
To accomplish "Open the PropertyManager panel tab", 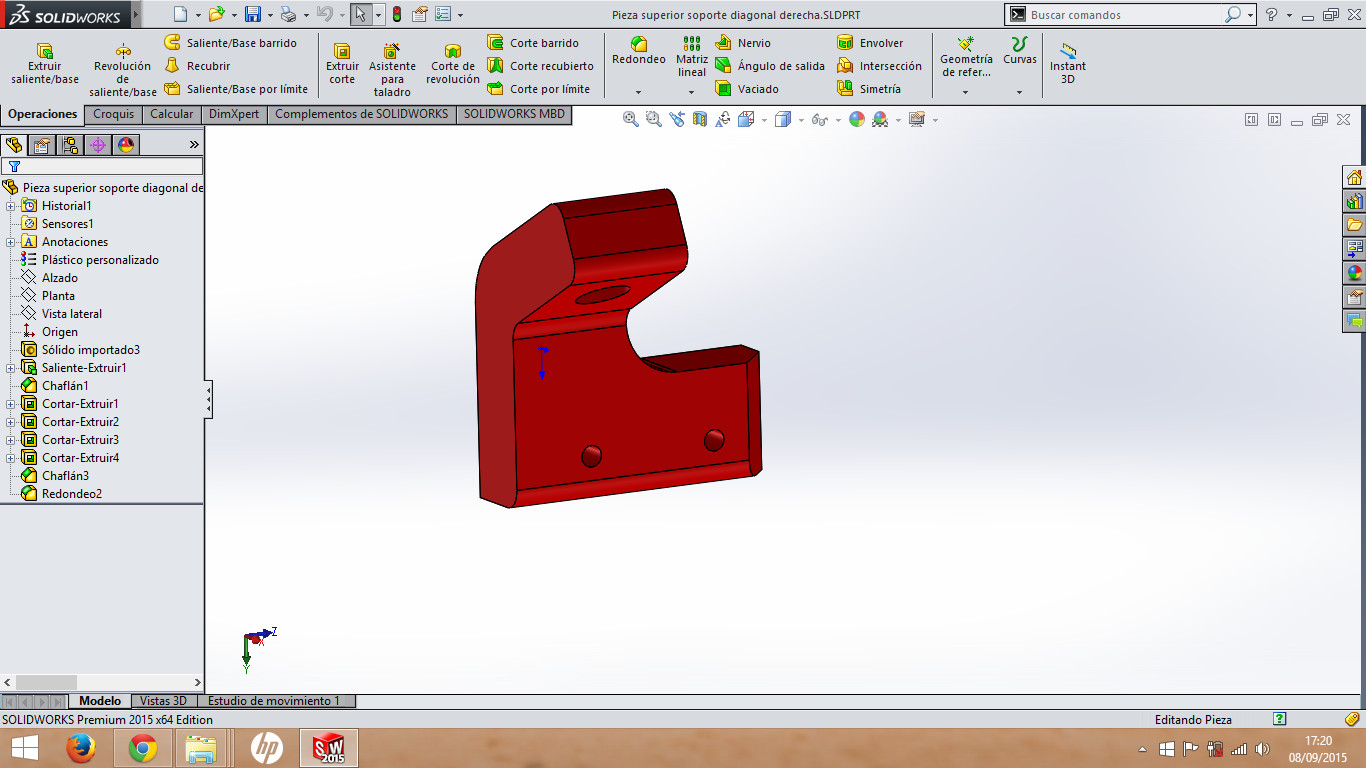I will 42,145.
